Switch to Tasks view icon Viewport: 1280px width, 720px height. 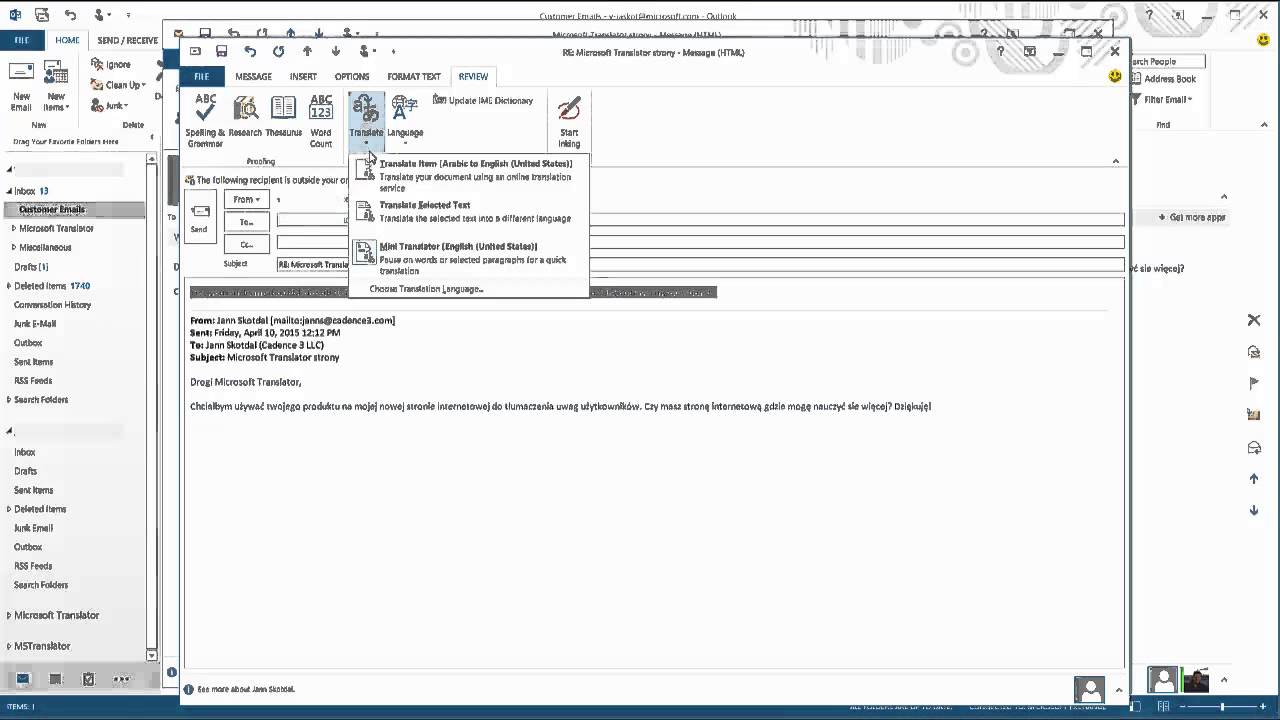(x=88, y=679)
